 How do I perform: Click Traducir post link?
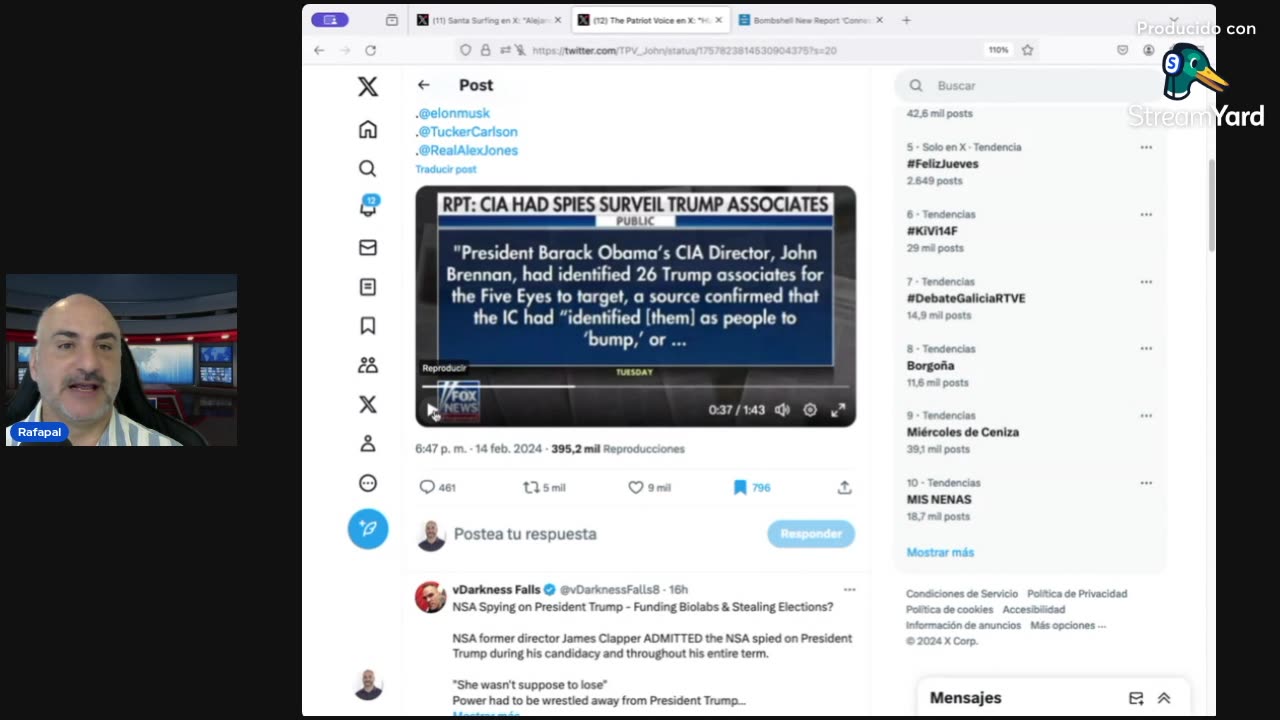[446, 169]
